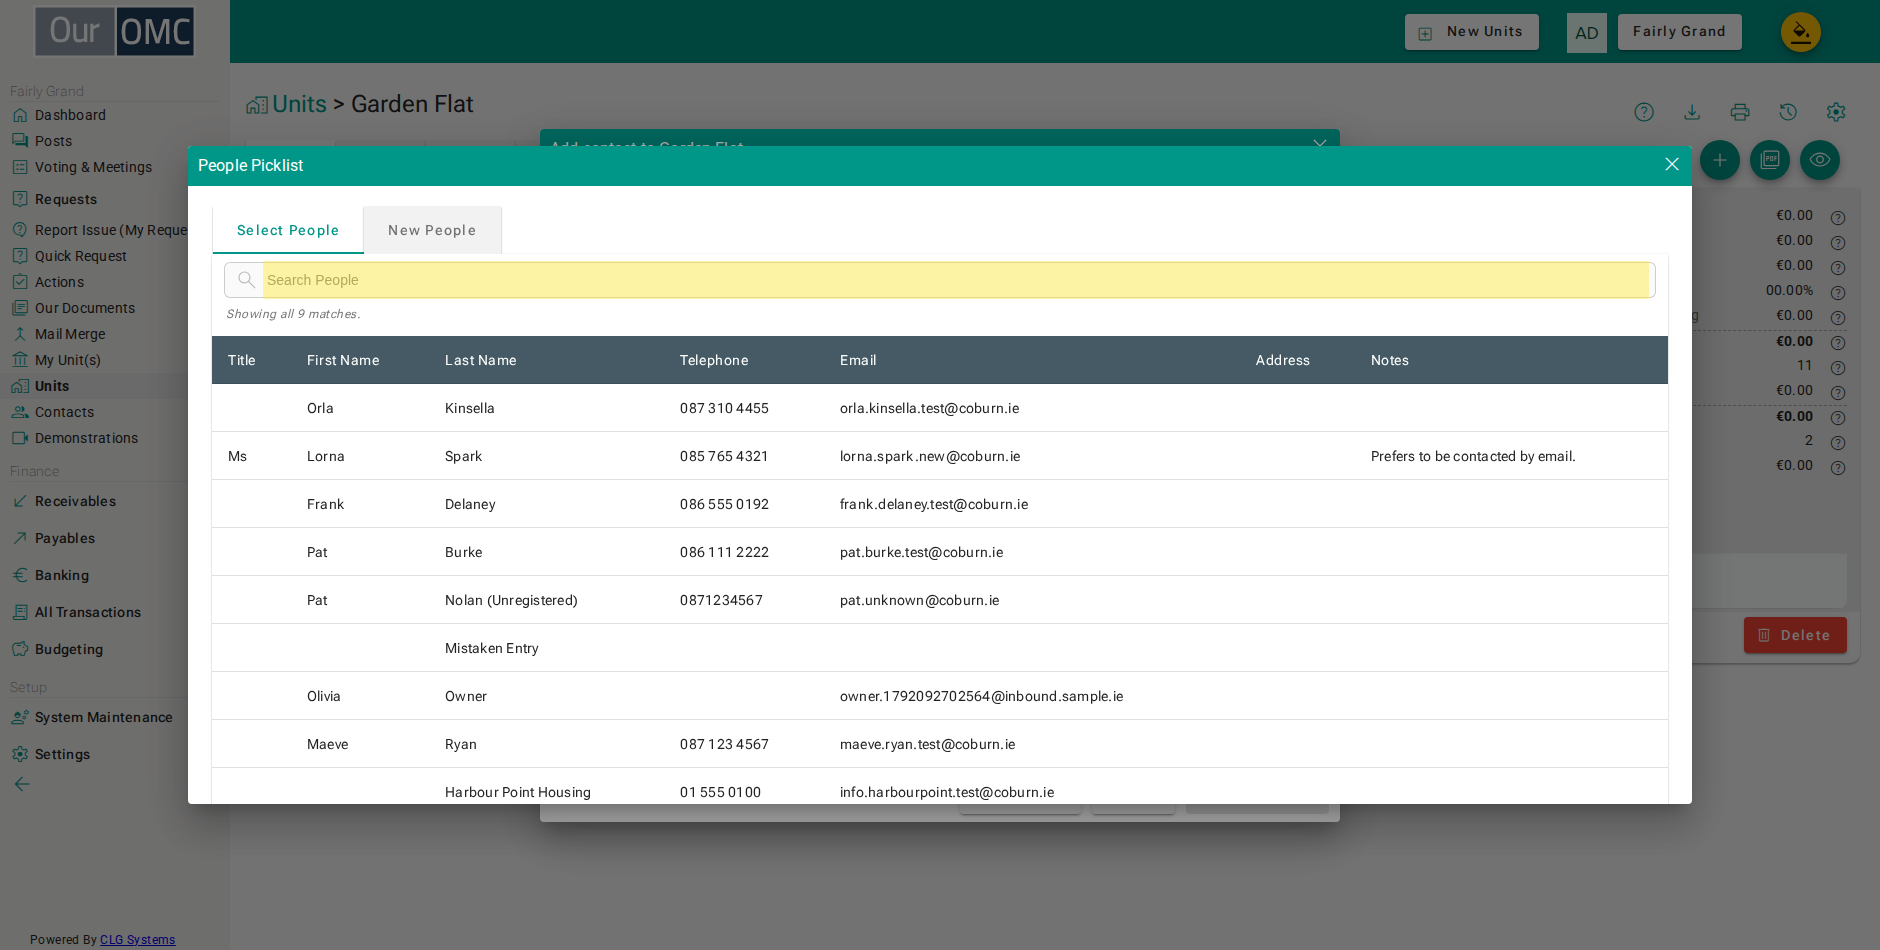Click the search magnifier icon
This screenshot has width=1880, height=950.
pyautogui.click(x=246, y=280)
